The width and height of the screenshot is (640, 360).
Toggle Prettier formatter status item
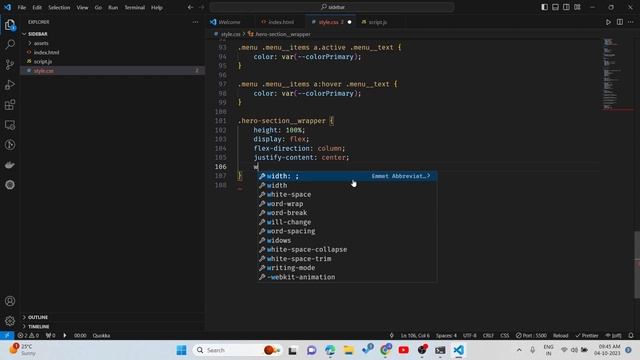587,336
